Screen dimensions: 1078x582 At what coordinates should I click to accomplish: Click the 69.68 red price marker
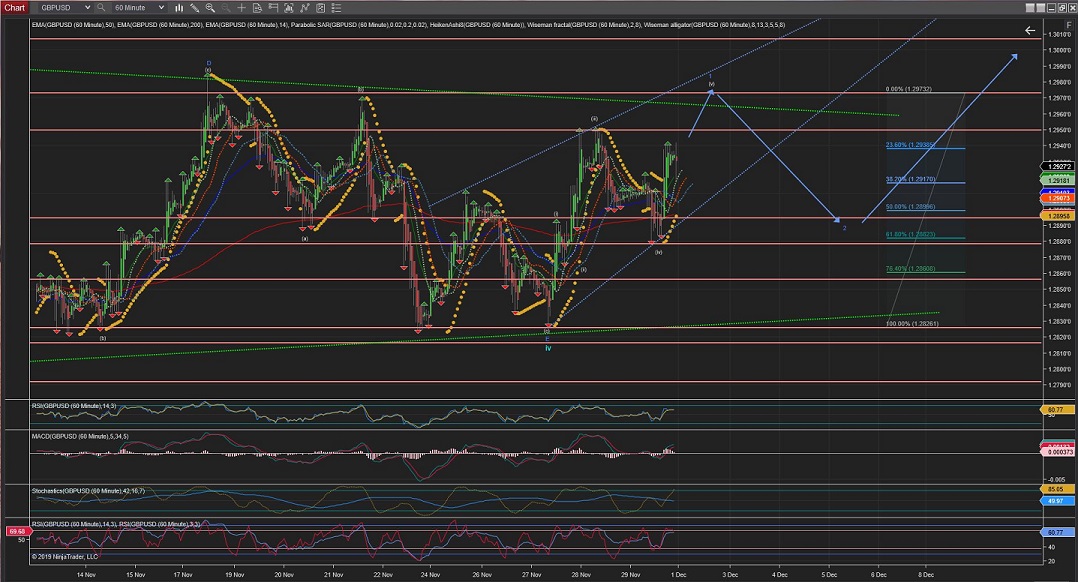click(x=15, y=531)
